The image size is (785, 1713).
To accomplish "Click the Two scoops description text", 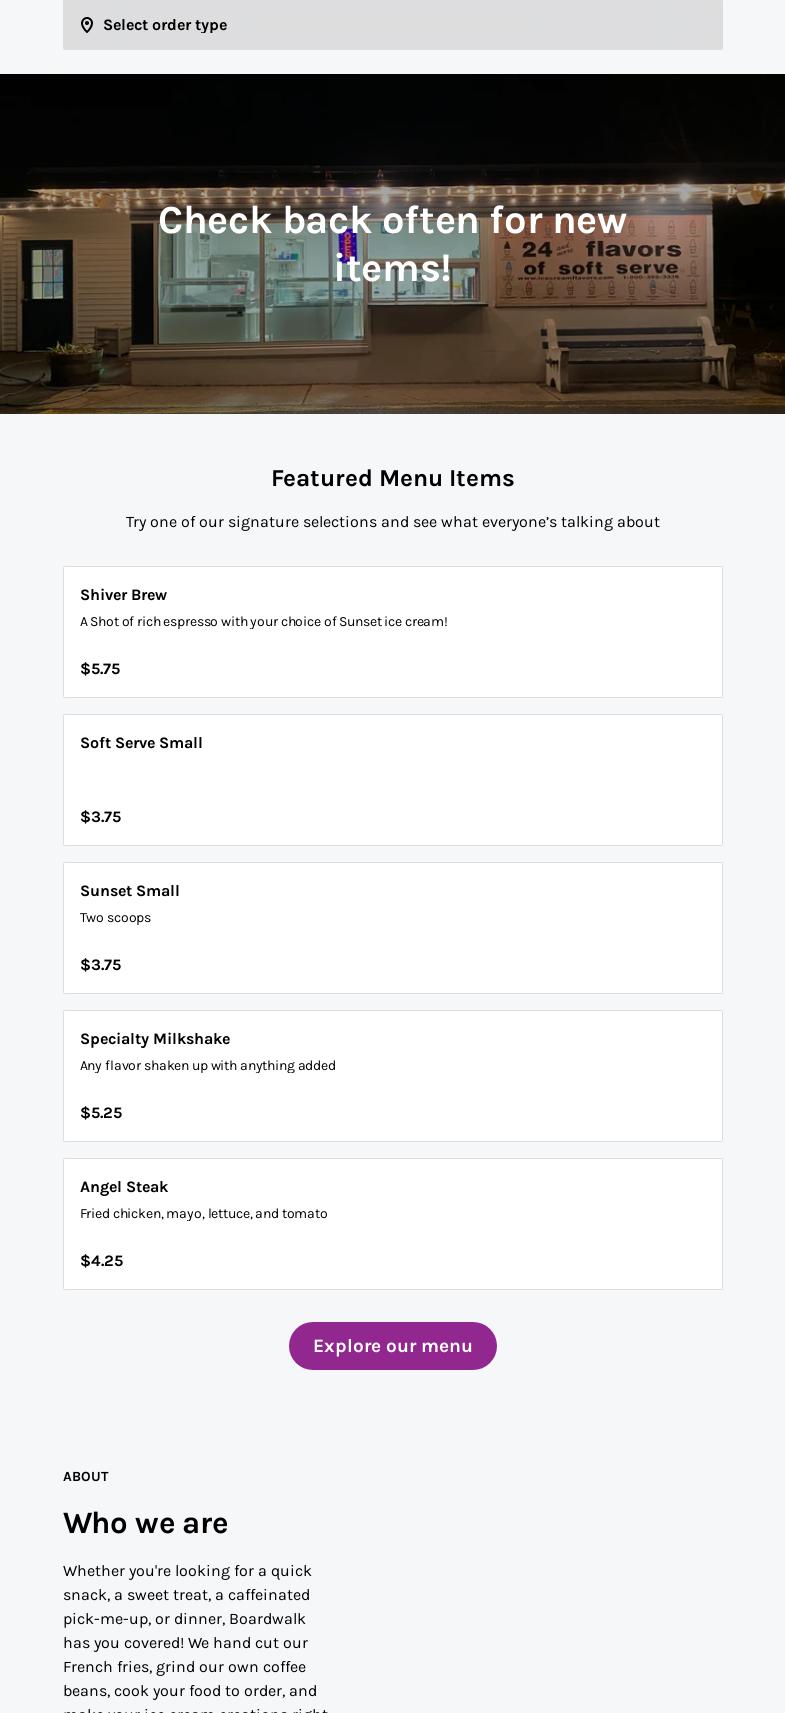I will (x=115, y=918).
